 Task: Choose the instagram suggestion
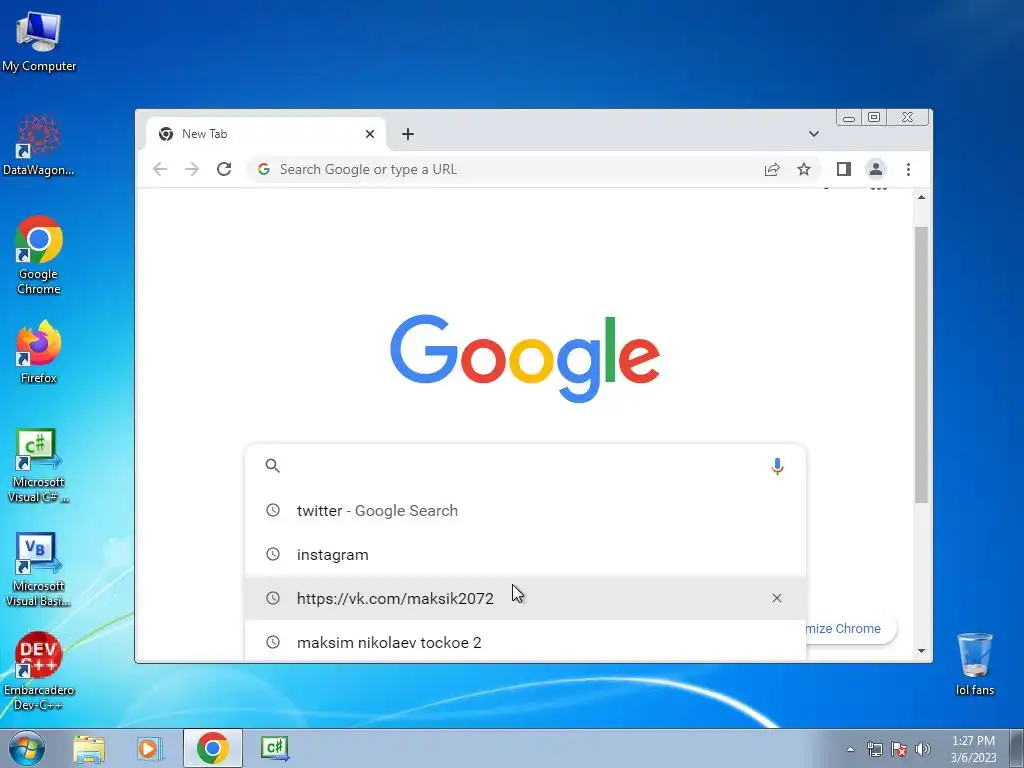point(526,554)
